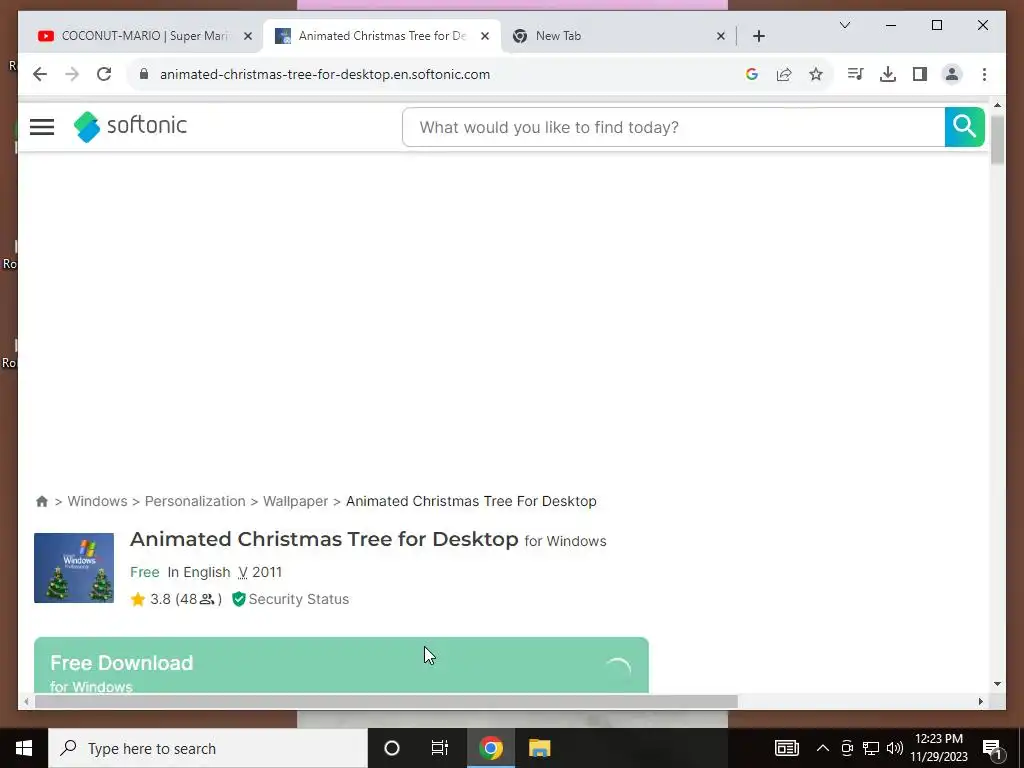Click the Free Download for Windows button
Image resolution: width=1024 pixels, height=768 pixels.
point(341,665)
